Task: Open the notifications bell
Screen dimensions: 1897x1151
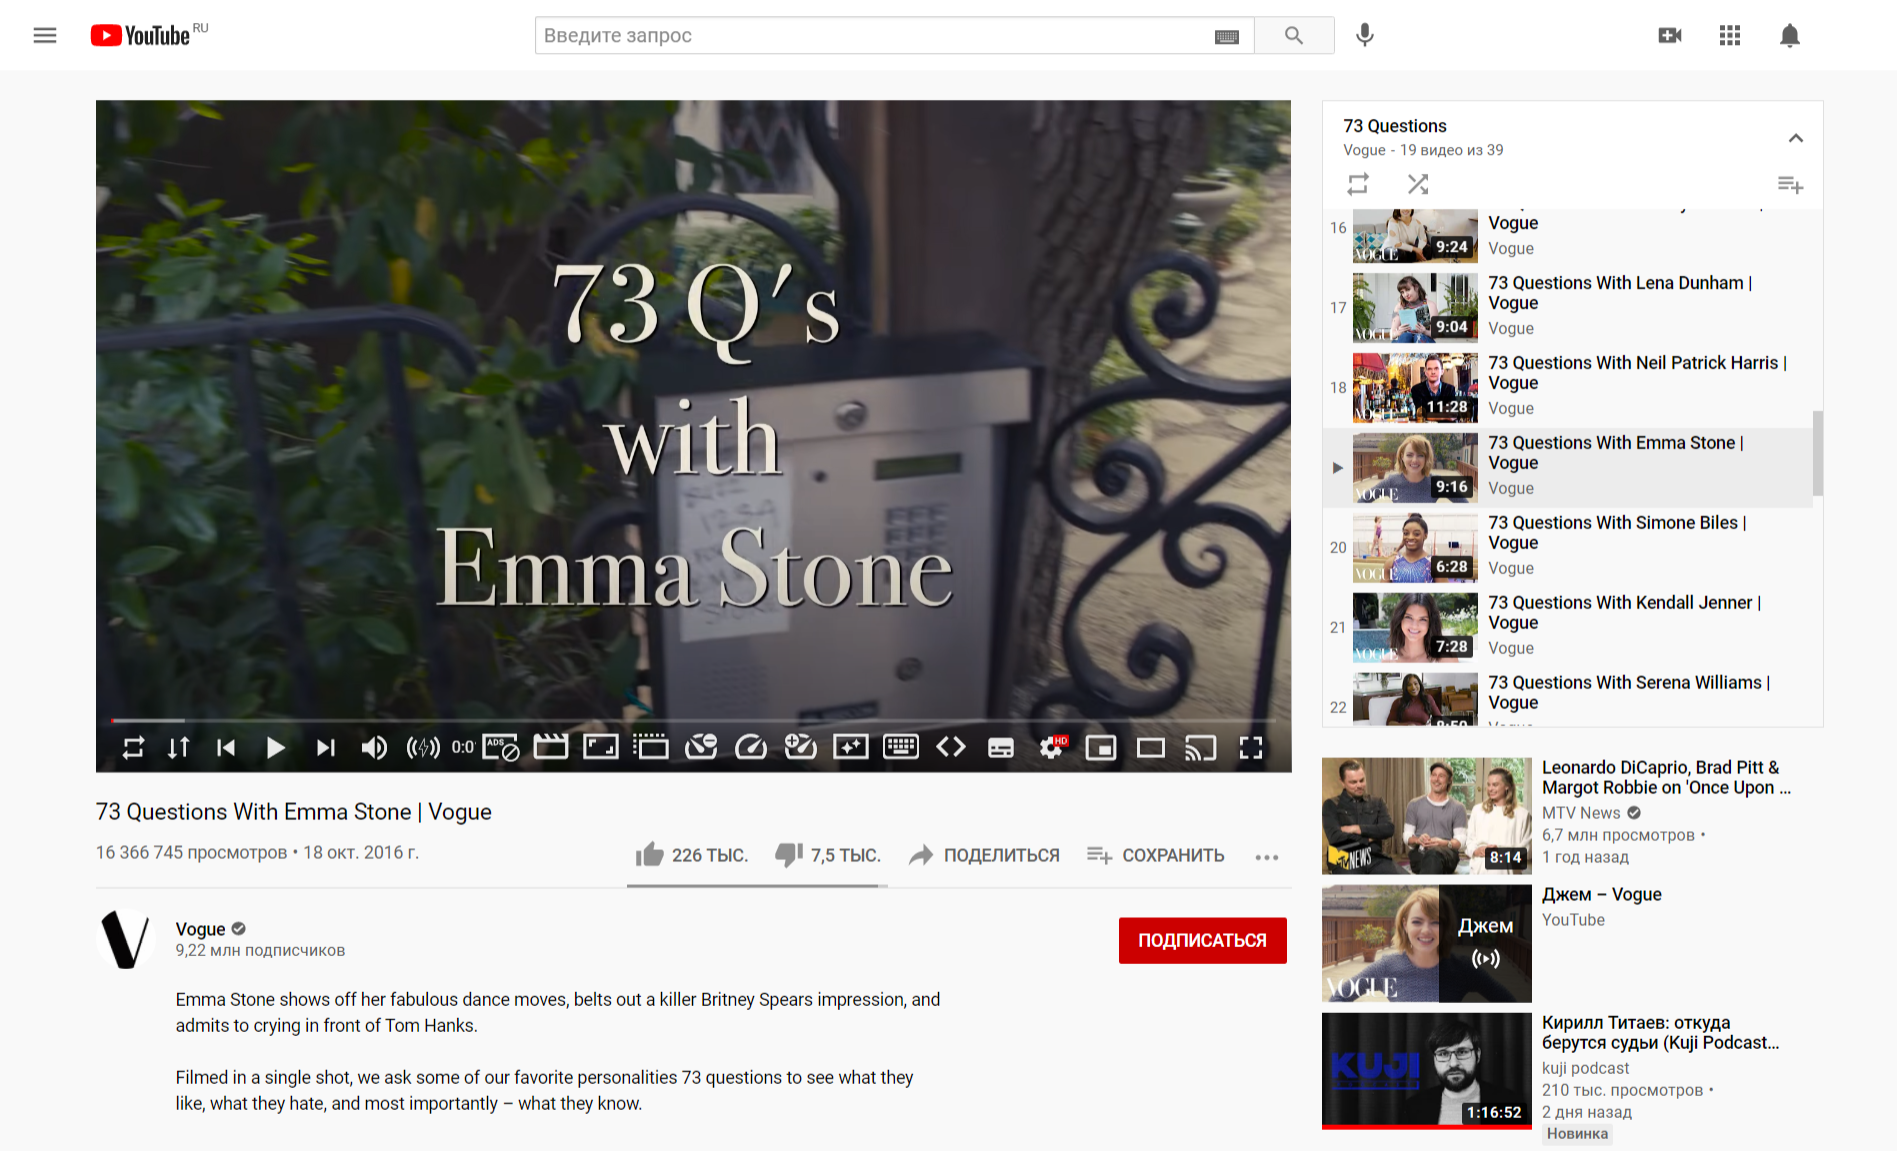Action: click(x=1790, y=36)
